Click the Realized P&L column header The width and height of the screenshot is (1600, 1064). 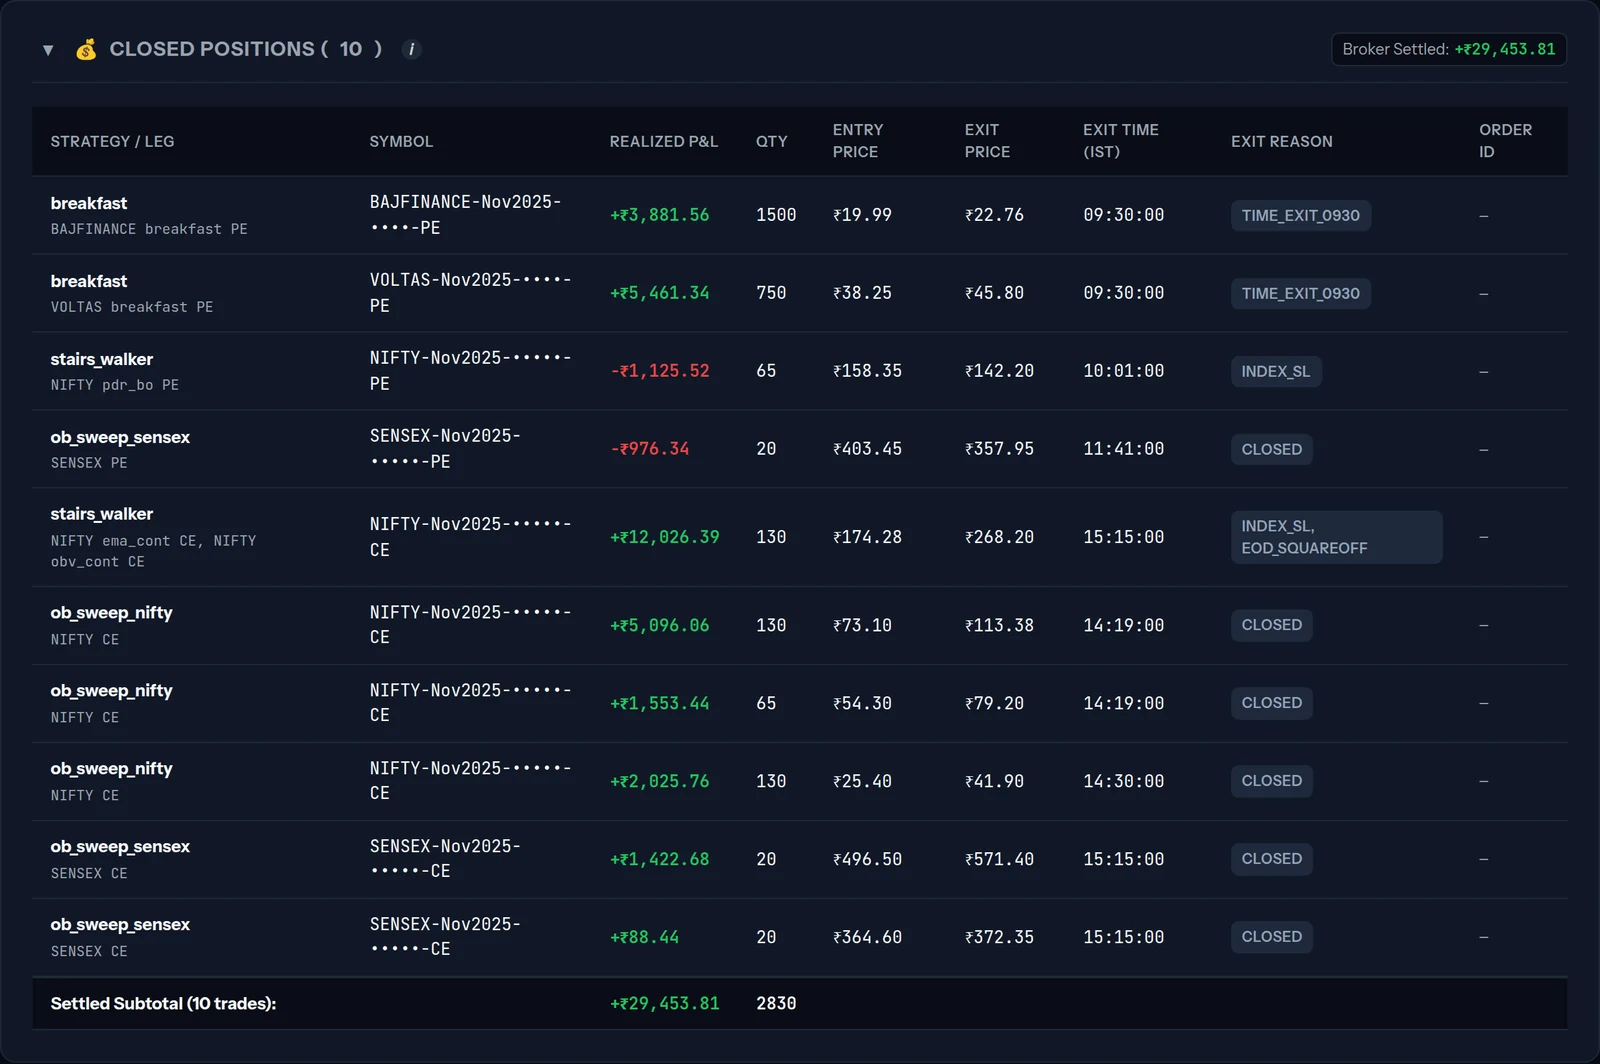pos(664,141)
